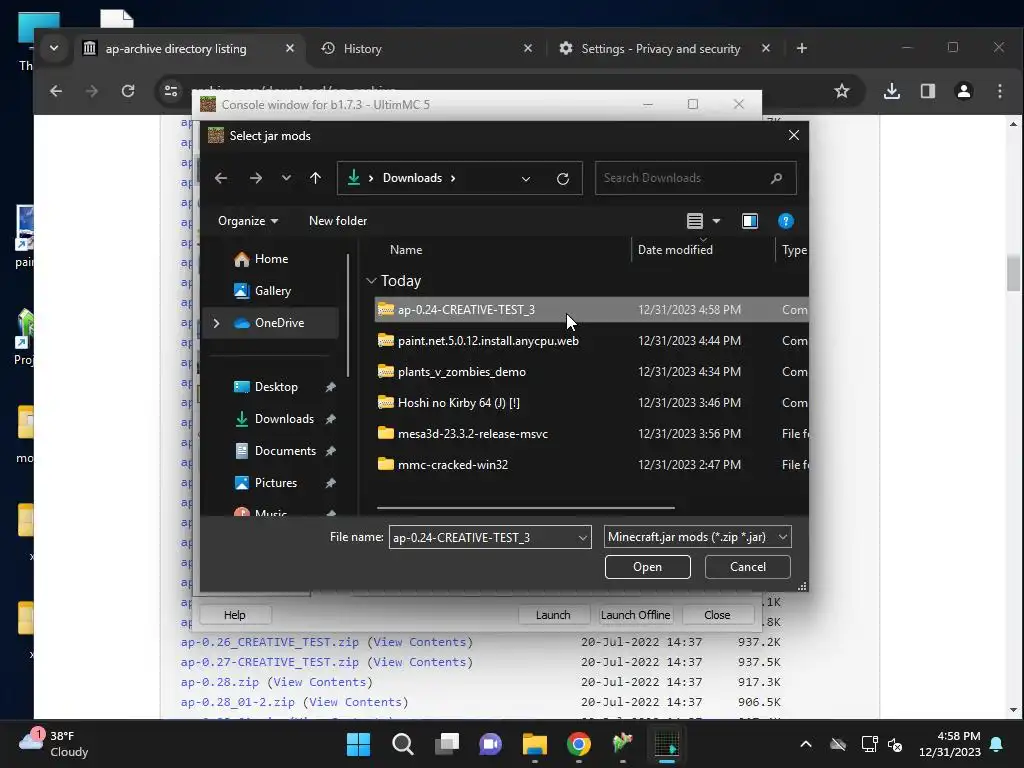Open Chrome three-dot menu
1024x768 pixels.
pyautogui.click(x=1000, y=91)
